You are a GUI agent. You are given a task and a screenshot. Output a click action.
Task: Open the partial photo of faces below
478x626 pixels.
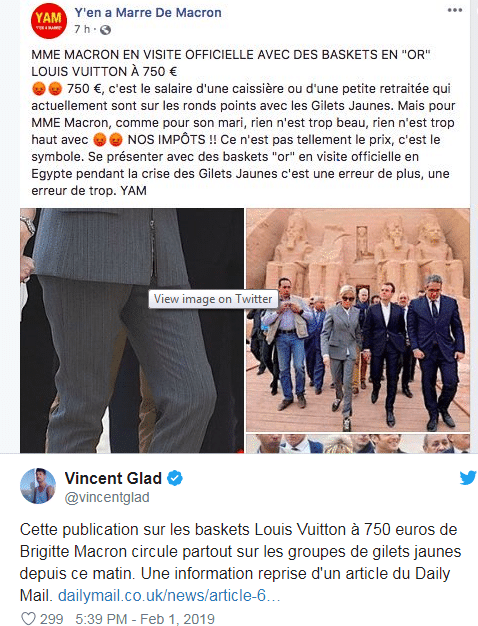tap(358, 444)
